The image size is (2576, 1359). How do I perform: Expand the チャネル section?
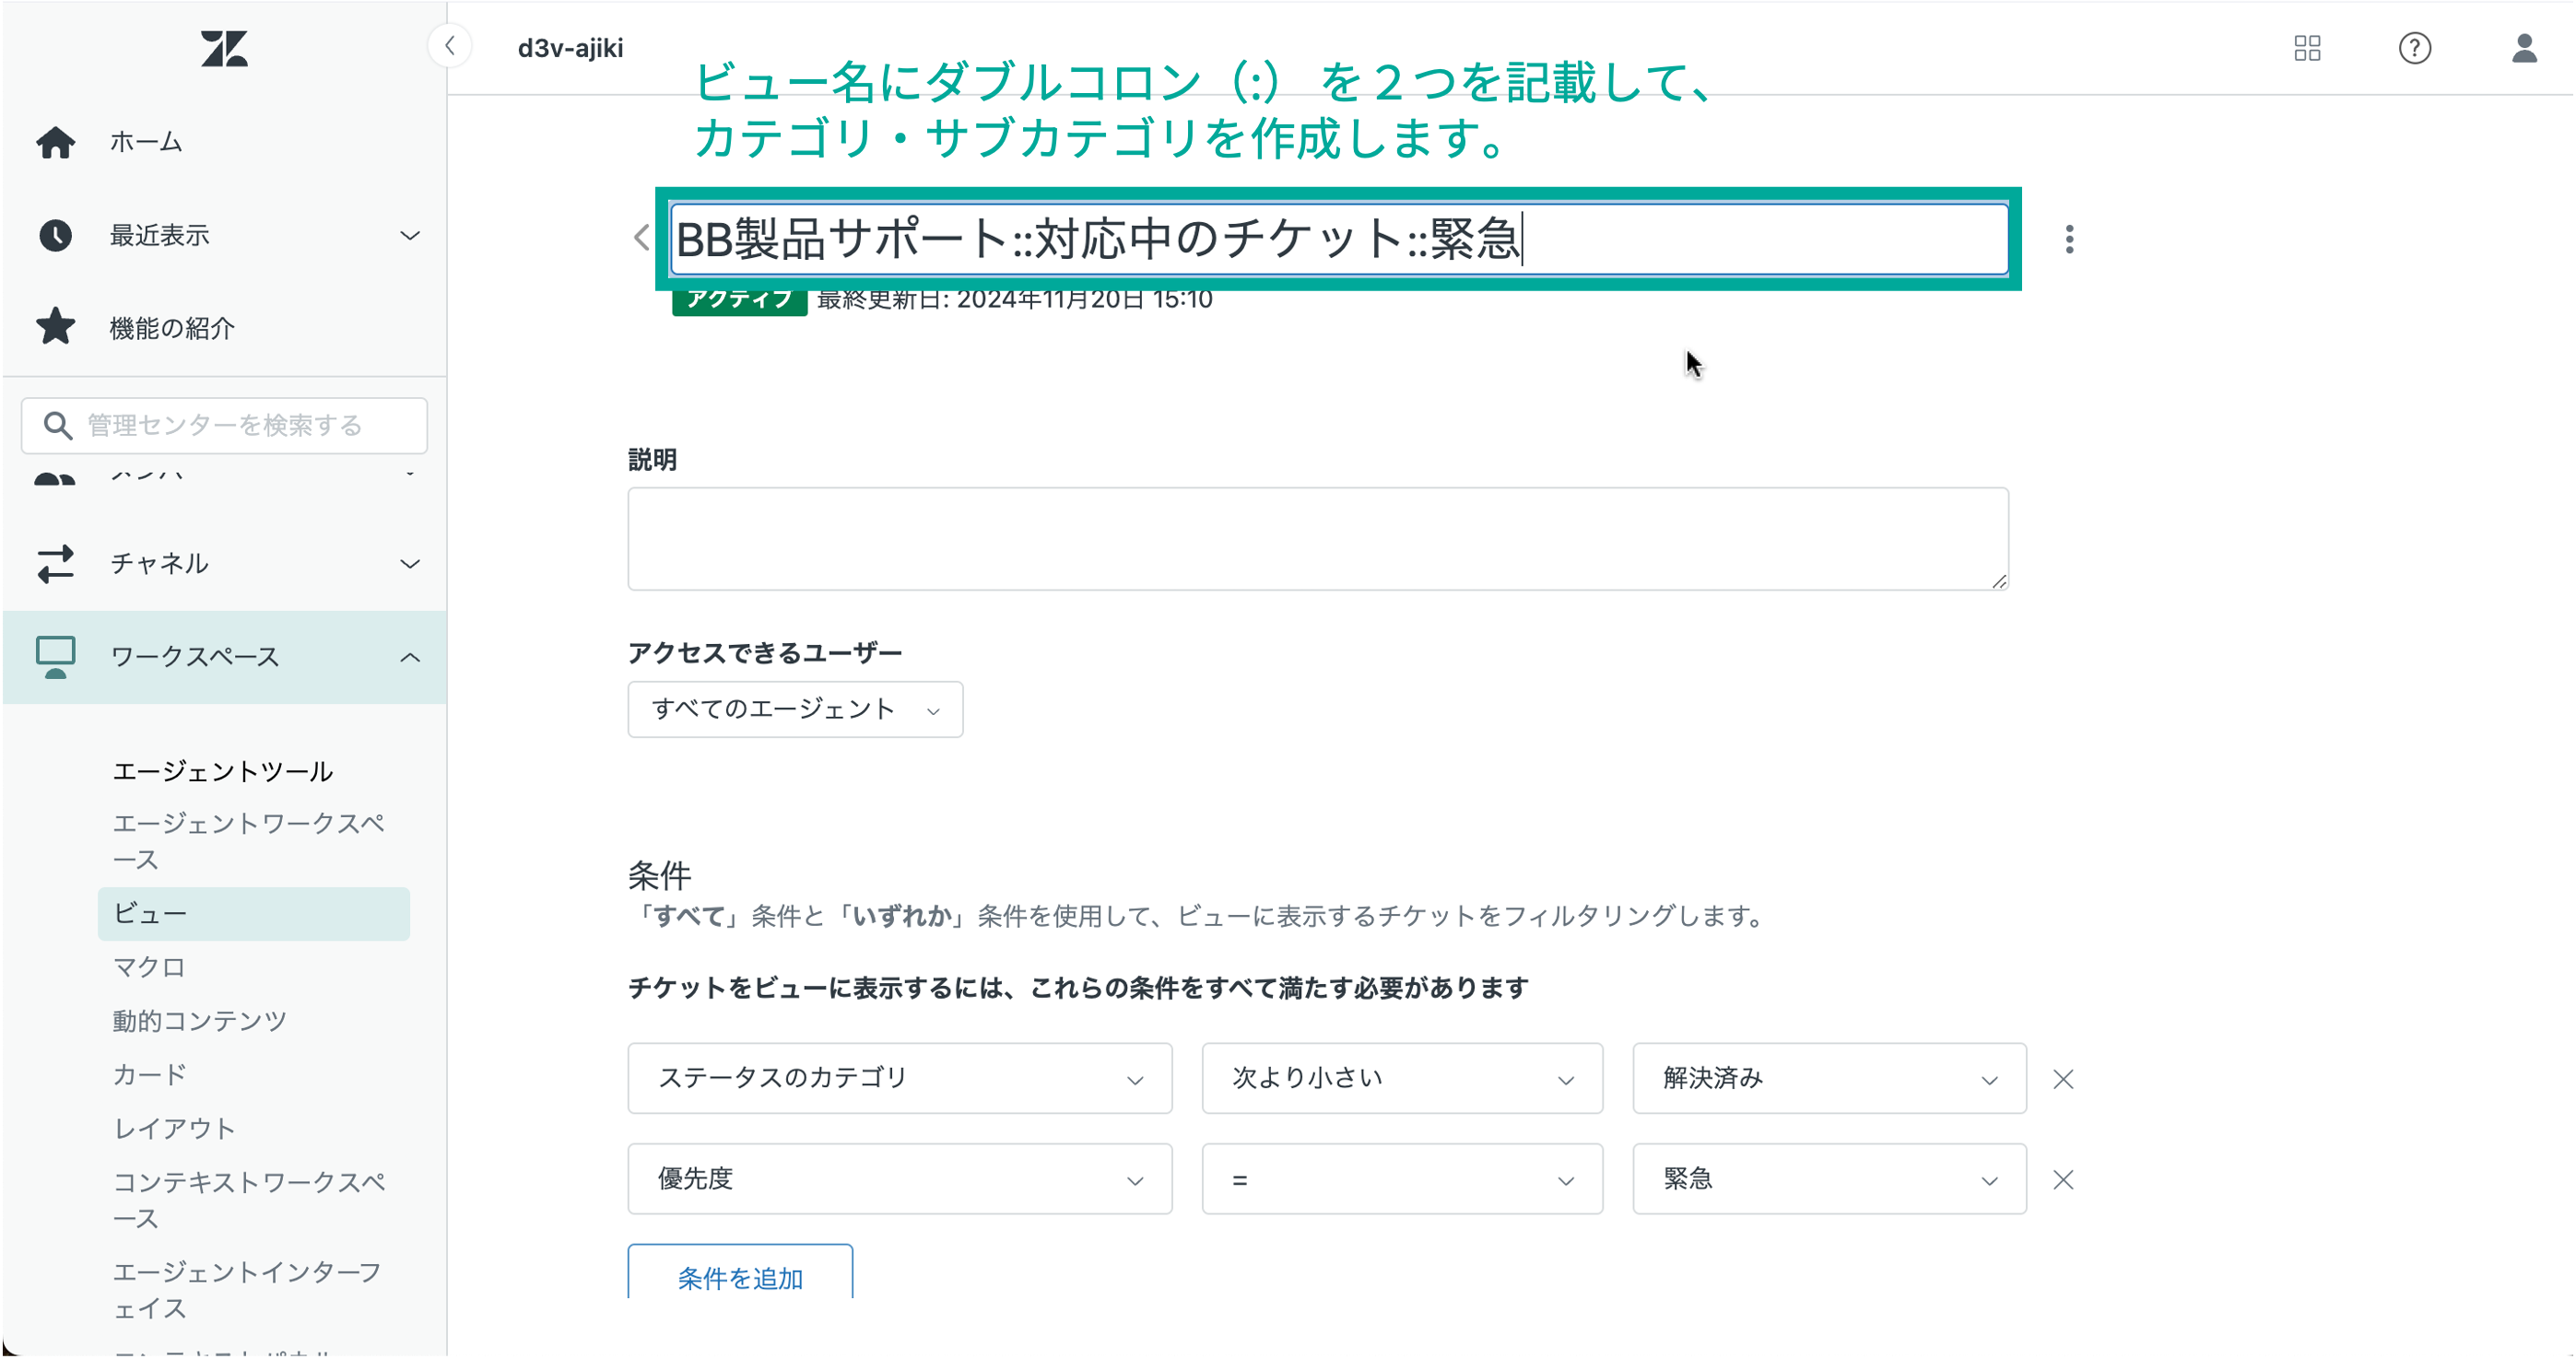(x=410, y=564)
